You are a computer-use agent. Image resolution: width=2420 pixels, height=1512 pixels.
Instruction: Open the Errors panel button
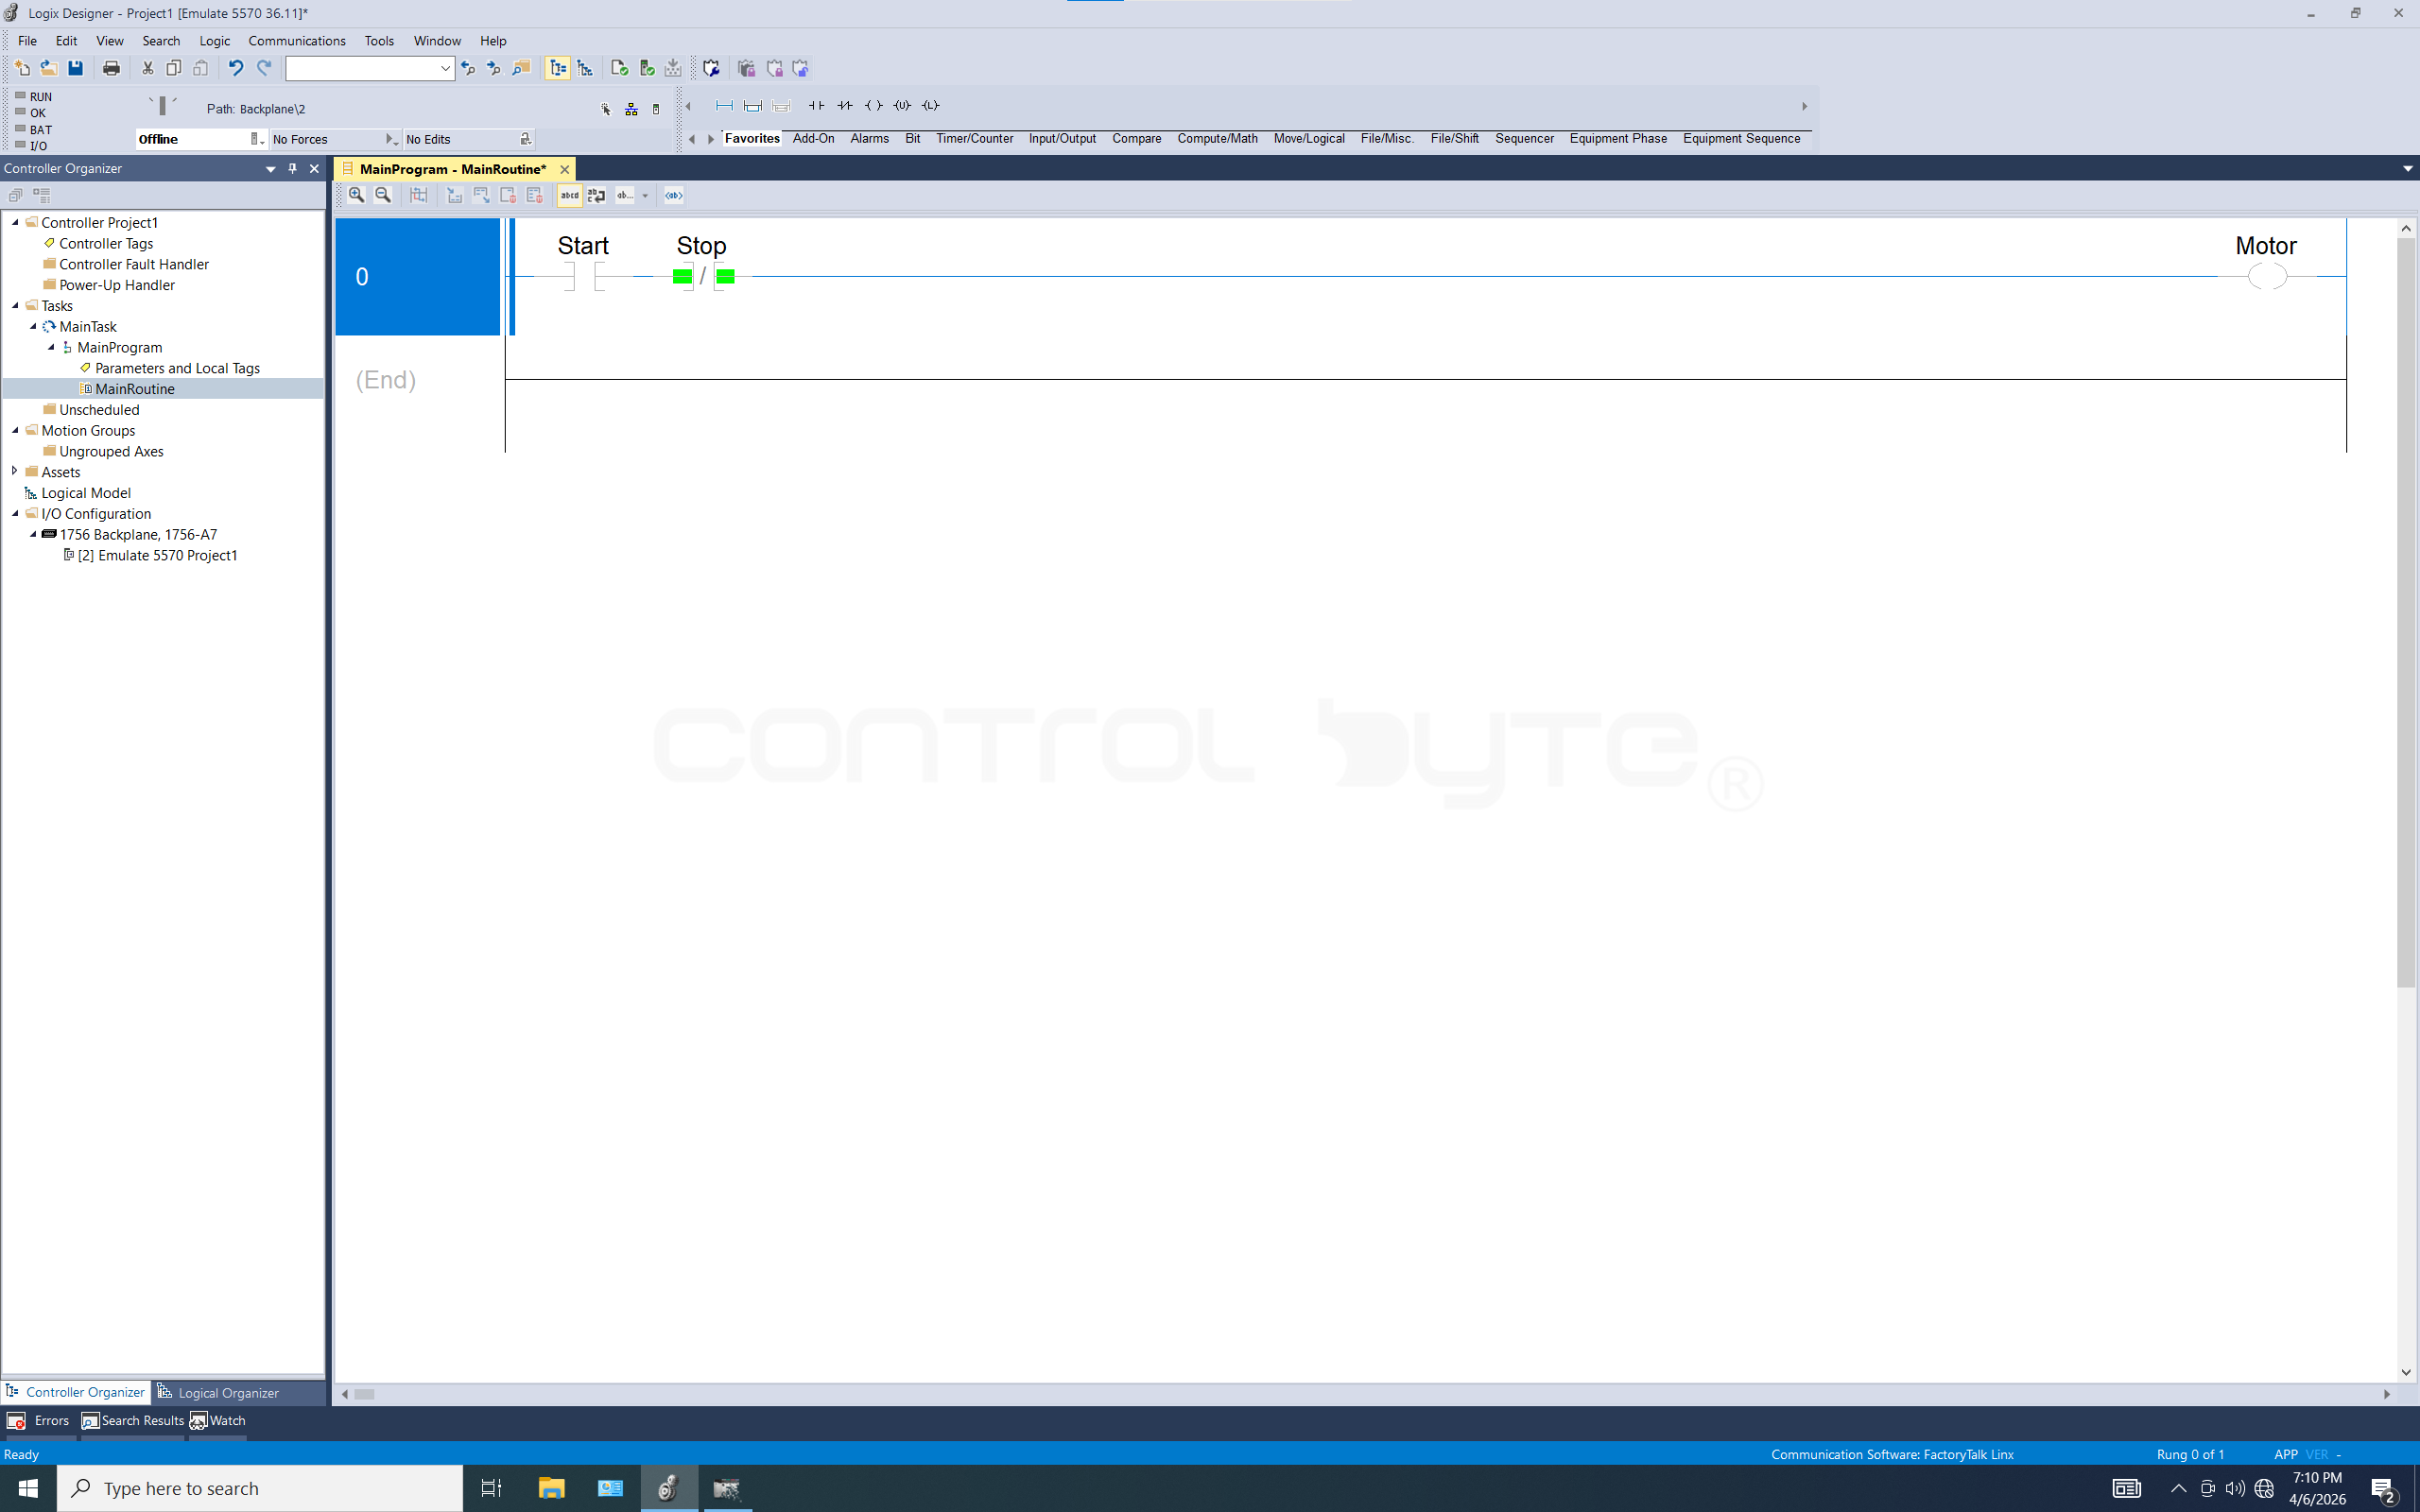click(x=38, y=1420)
